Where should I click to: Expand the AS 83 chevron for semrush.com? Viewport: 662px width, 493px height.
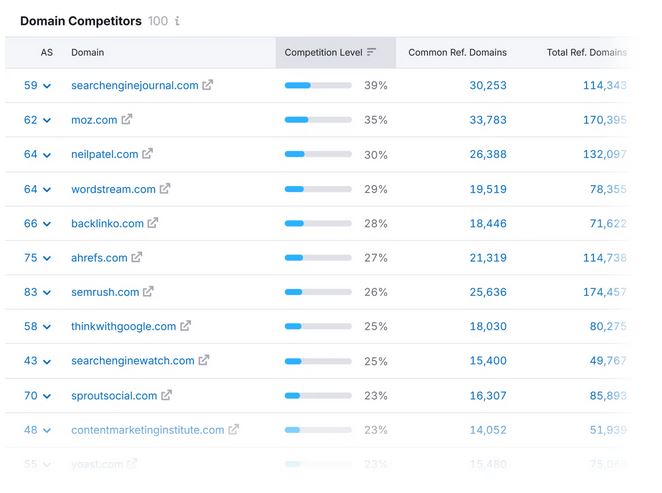click(47, 293)
